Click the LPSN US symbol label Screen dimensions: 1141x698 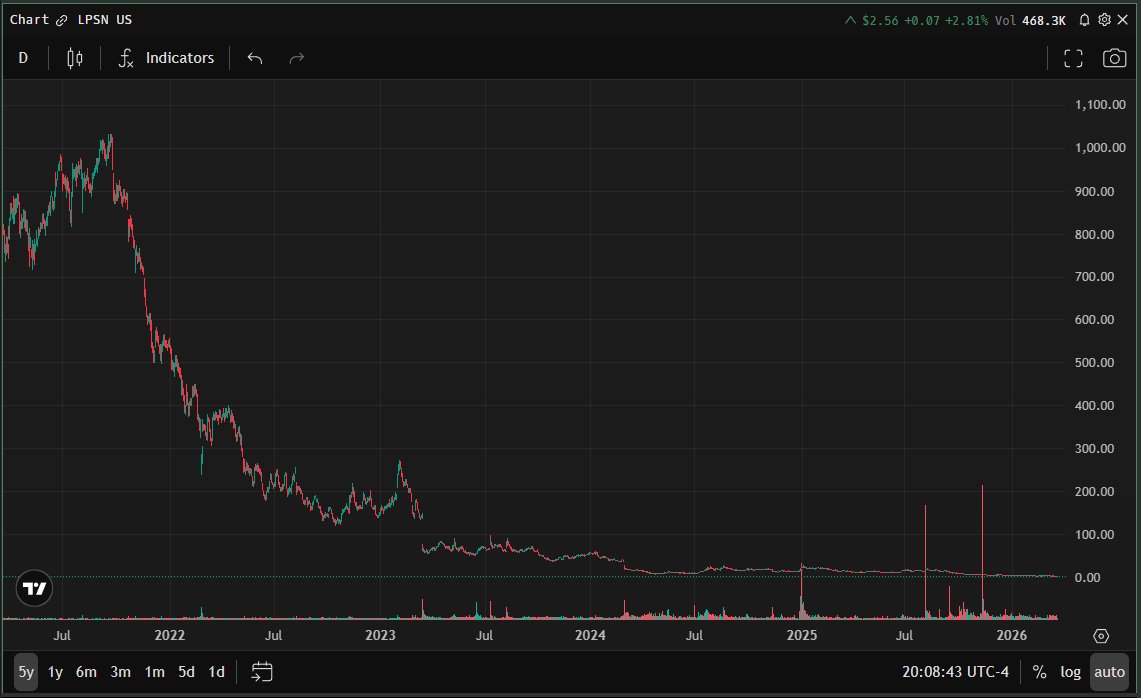[105, 20]
